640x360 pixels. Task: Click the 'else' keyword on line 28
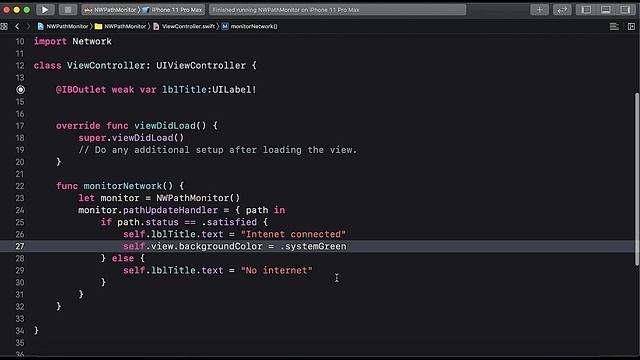(x=122, y=258)
